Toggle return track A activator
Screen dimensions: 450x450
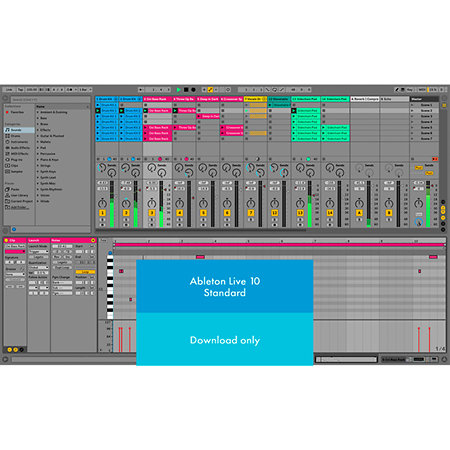click(x=359, y=213)
